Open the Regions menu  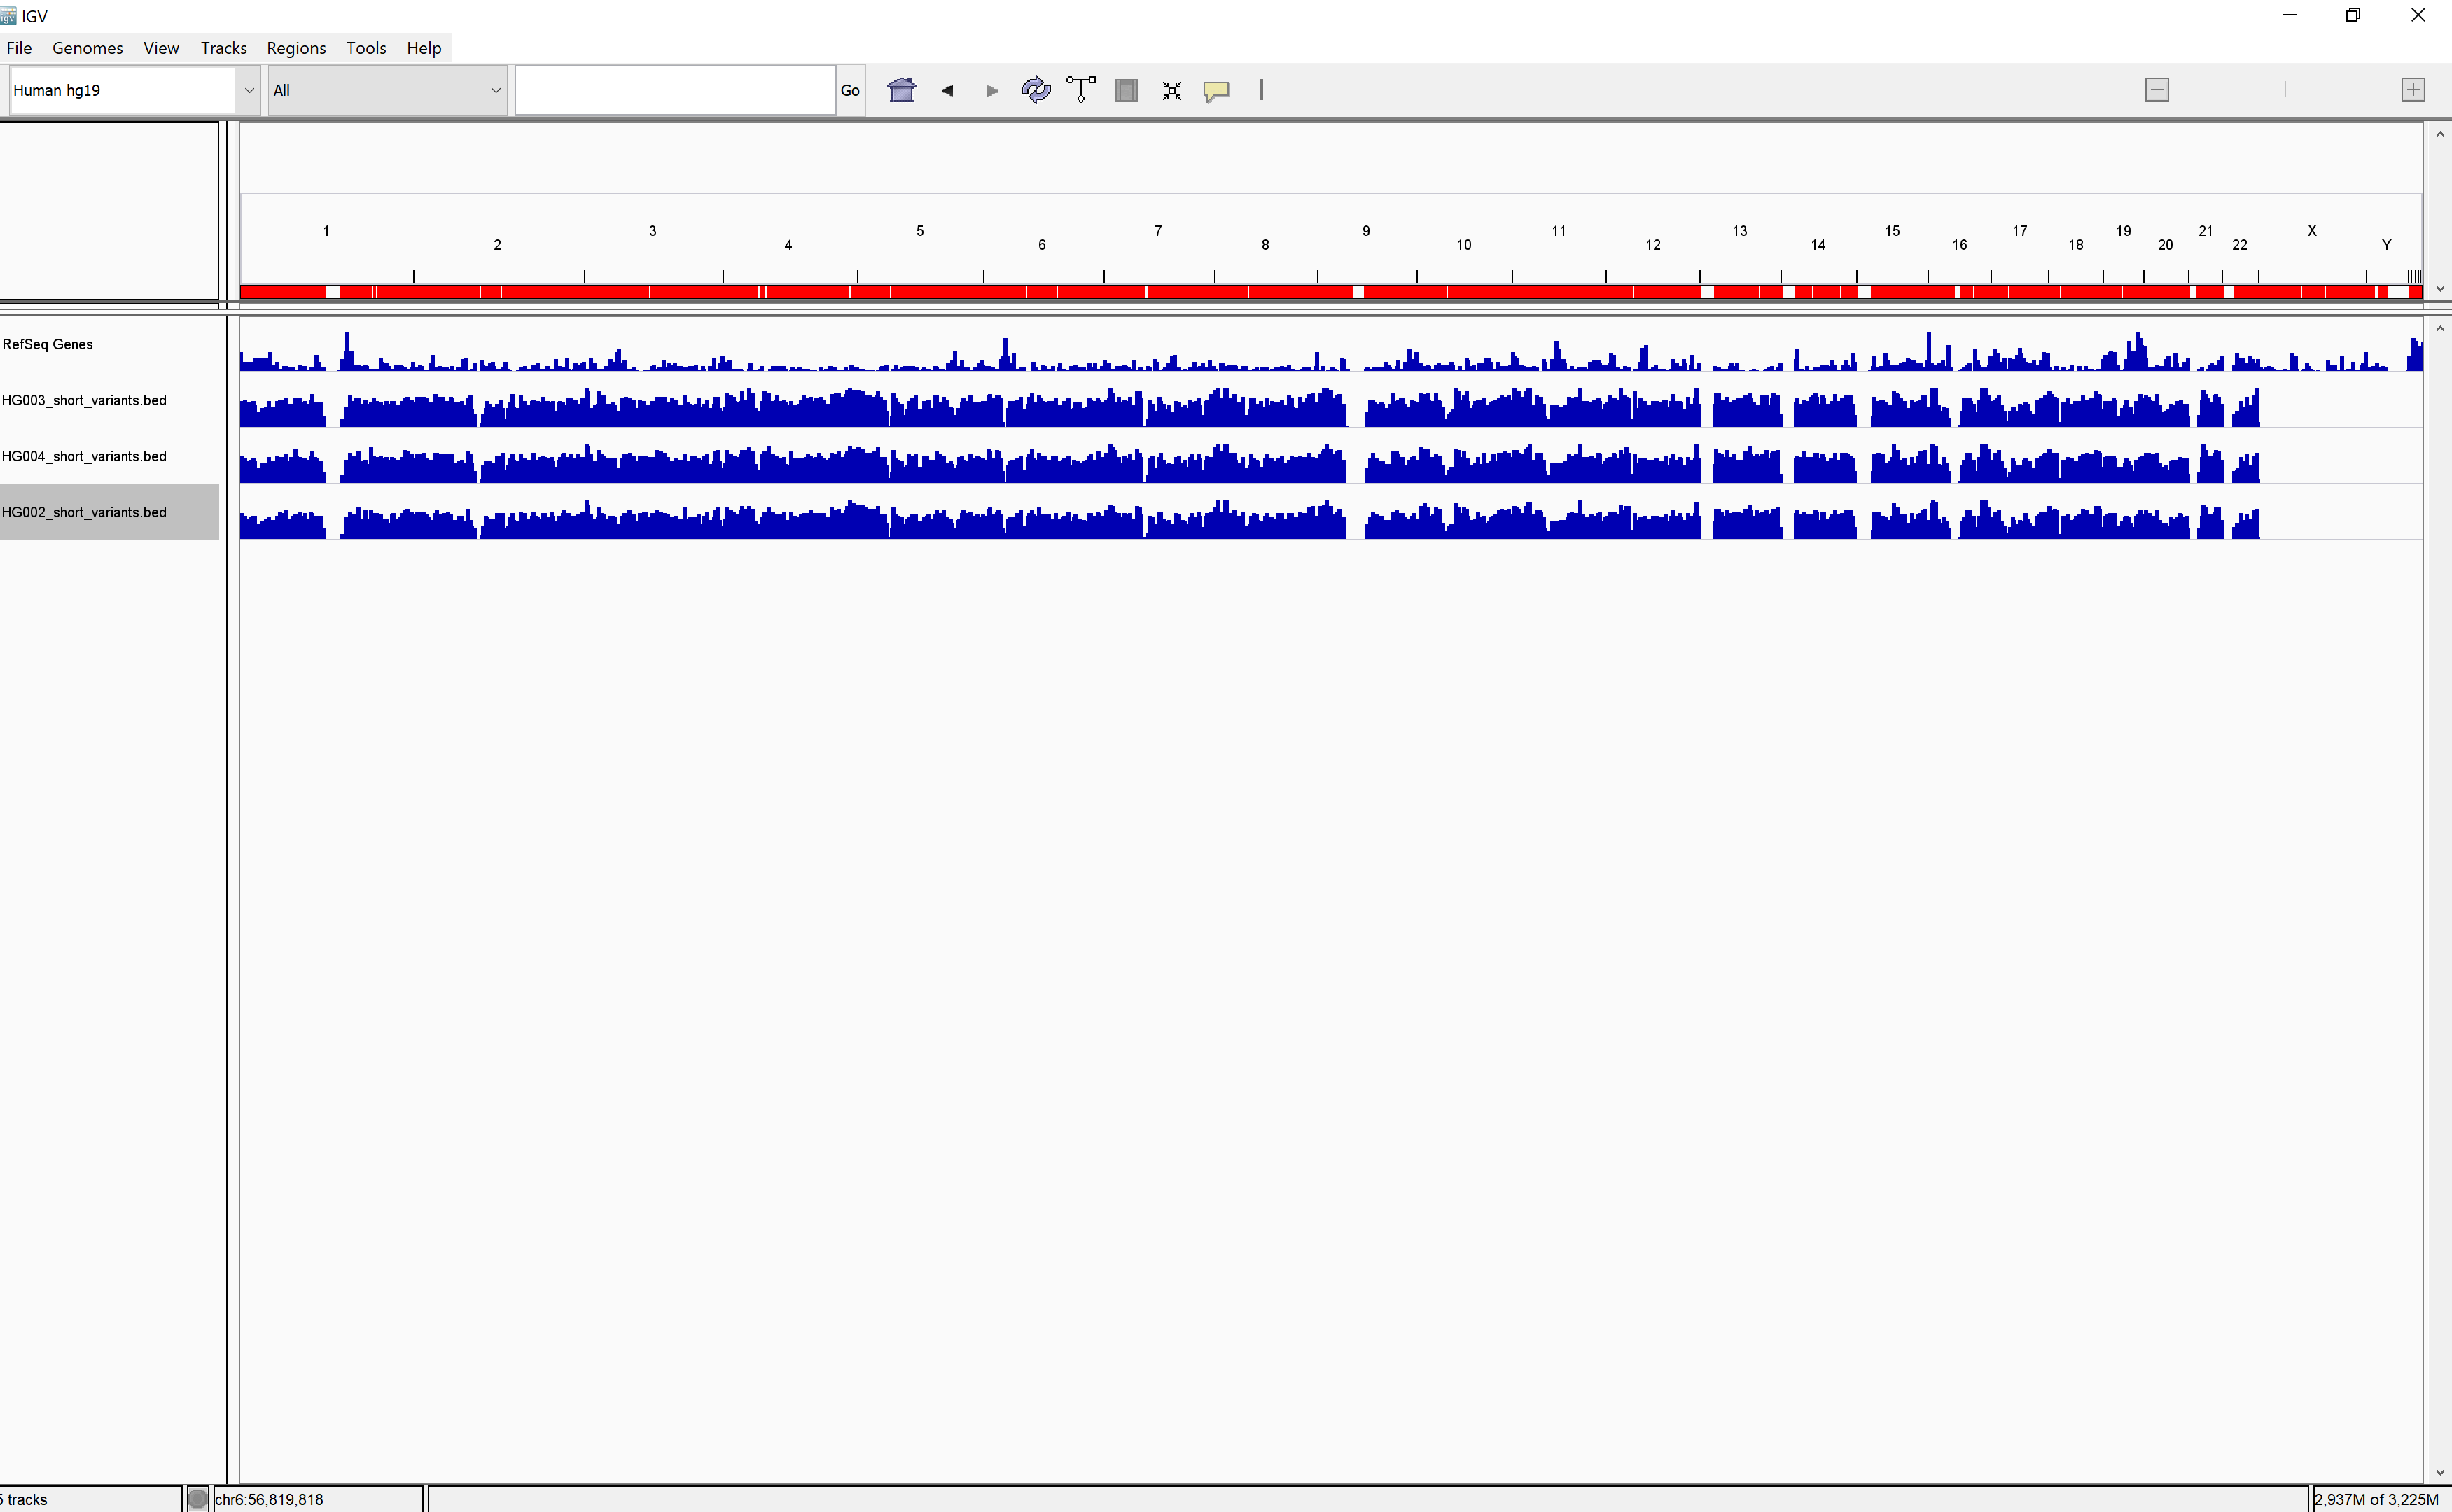(295, 48)
